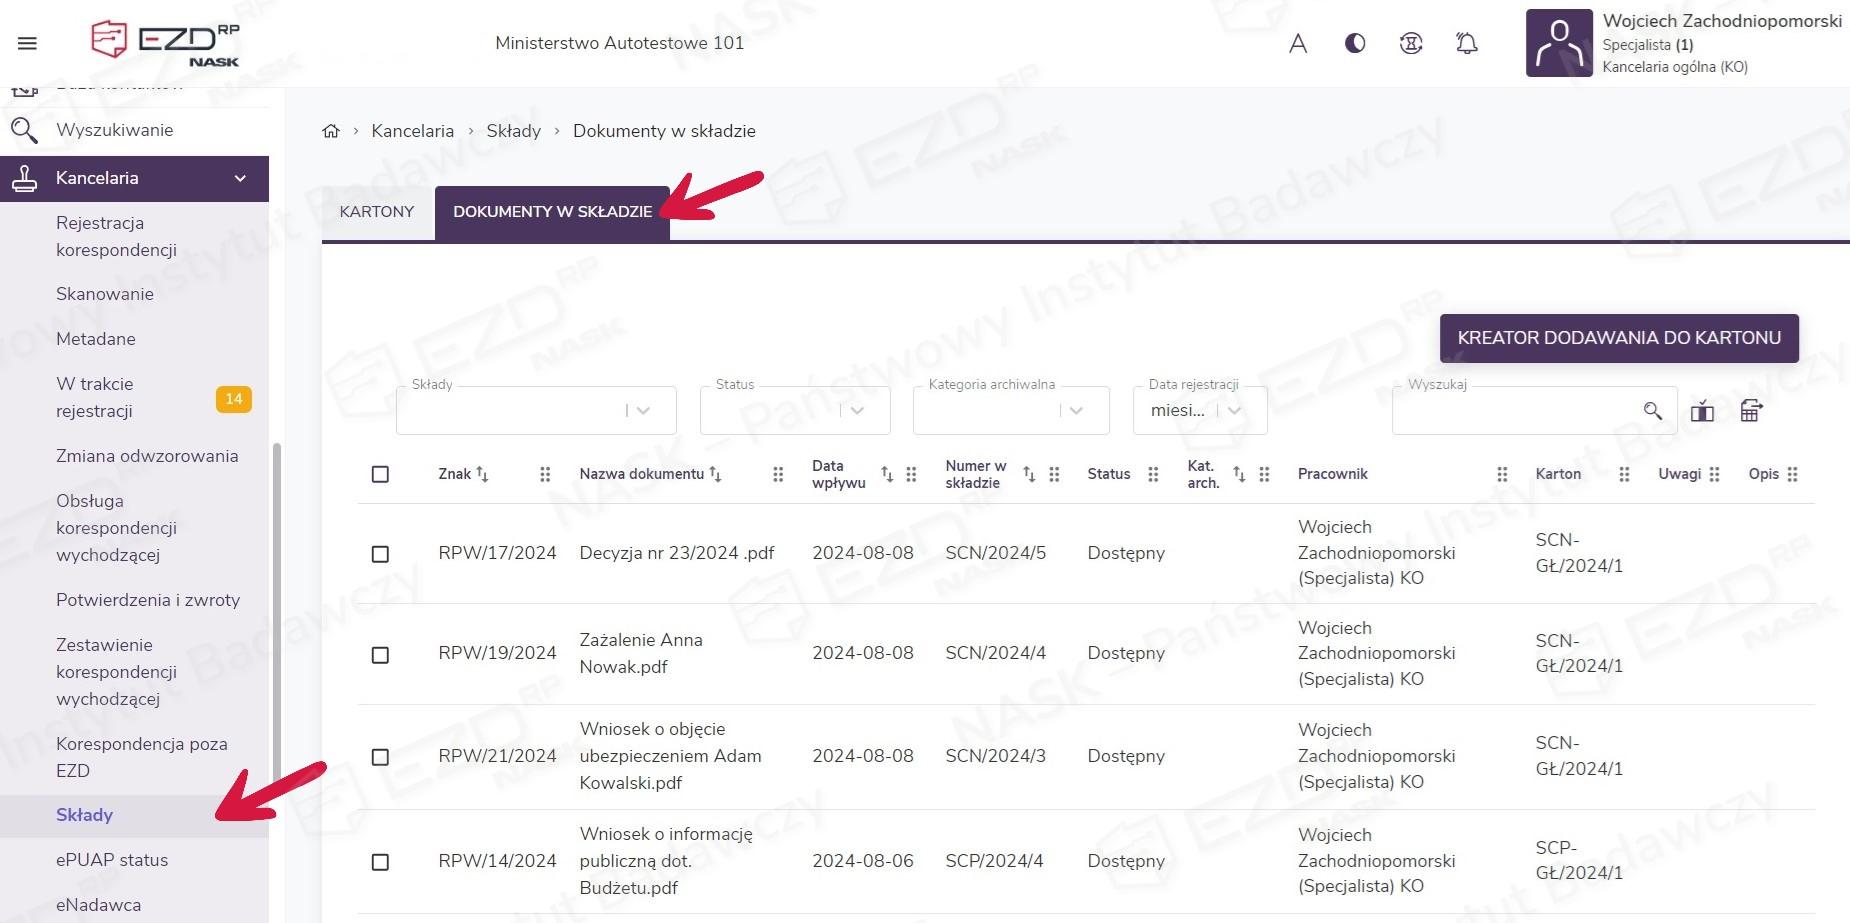This screenshot has width=1850, height=923.
Task: Tick the checkbox for RPW/21/2024
Action: pos(380,757)
